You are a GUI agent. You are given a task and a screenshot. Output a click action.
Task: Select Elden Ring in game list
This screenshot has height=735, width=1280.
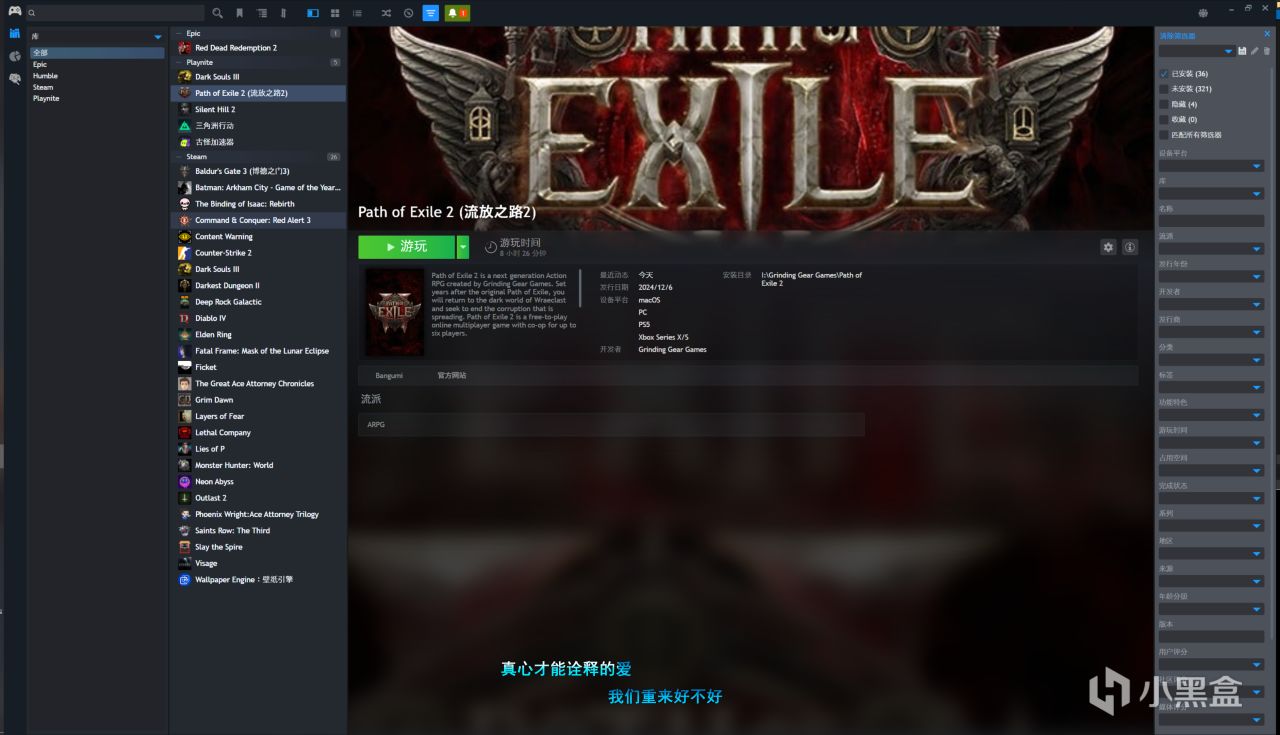[x=259, y=335]
